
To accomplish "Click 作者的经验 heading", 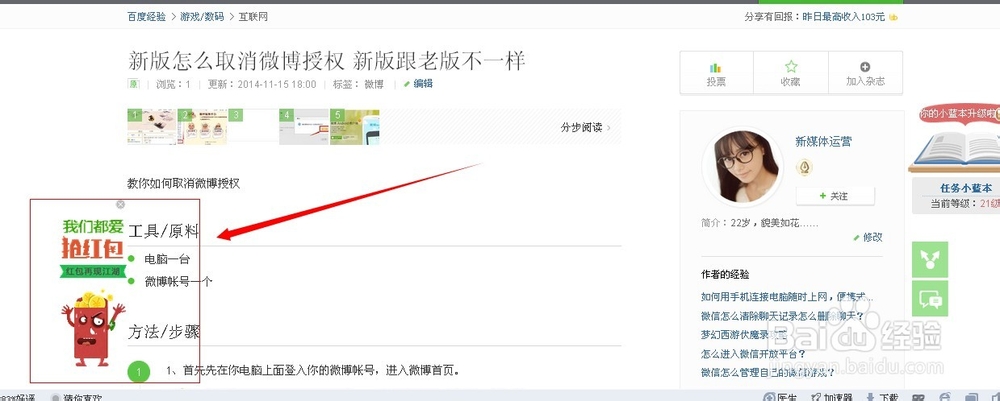I will (x=725, y=275).
